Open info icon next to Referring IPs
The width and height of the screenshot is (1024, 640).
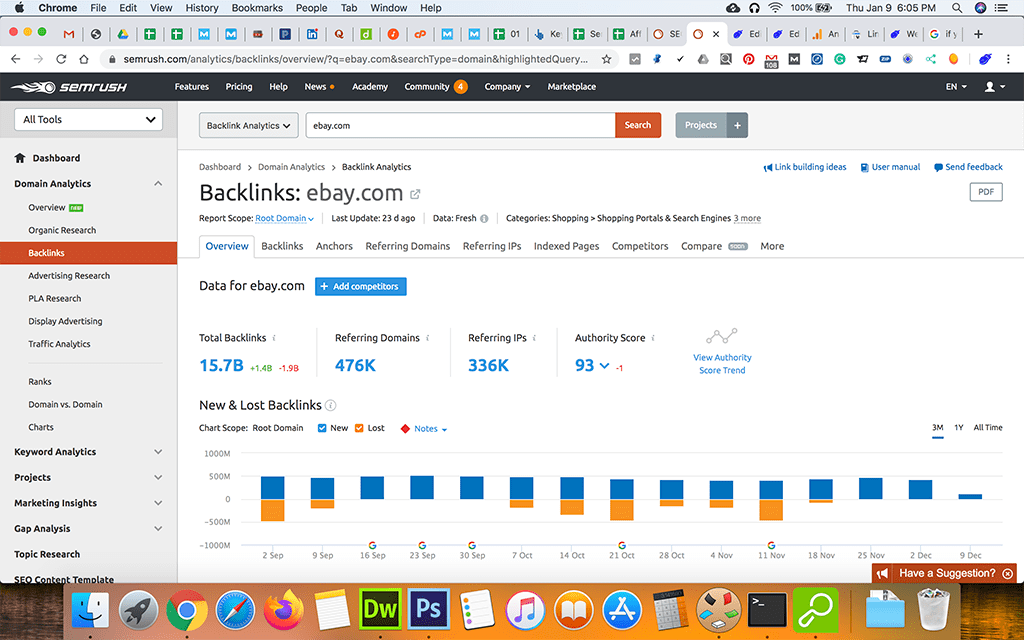(534, 338)
